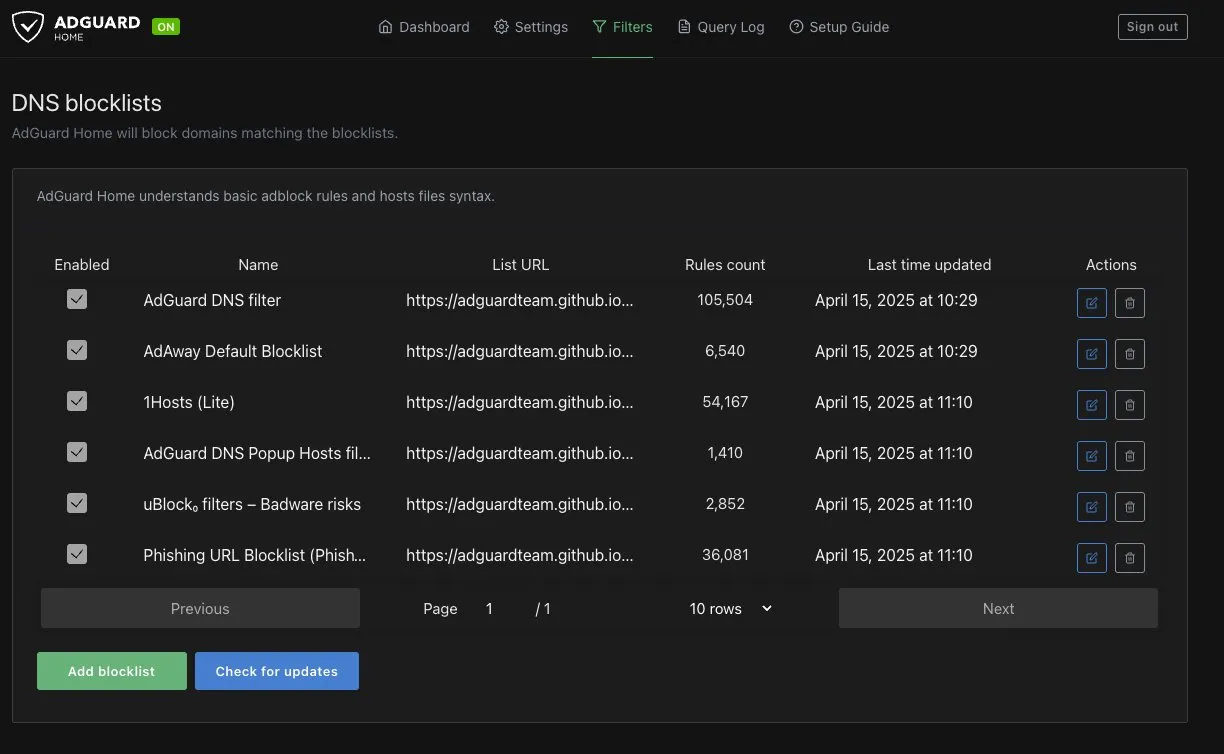Screen dimensions: 1224x754
Task: Change rows shown from 10 rows menu
Action: (x=715, y=608)
